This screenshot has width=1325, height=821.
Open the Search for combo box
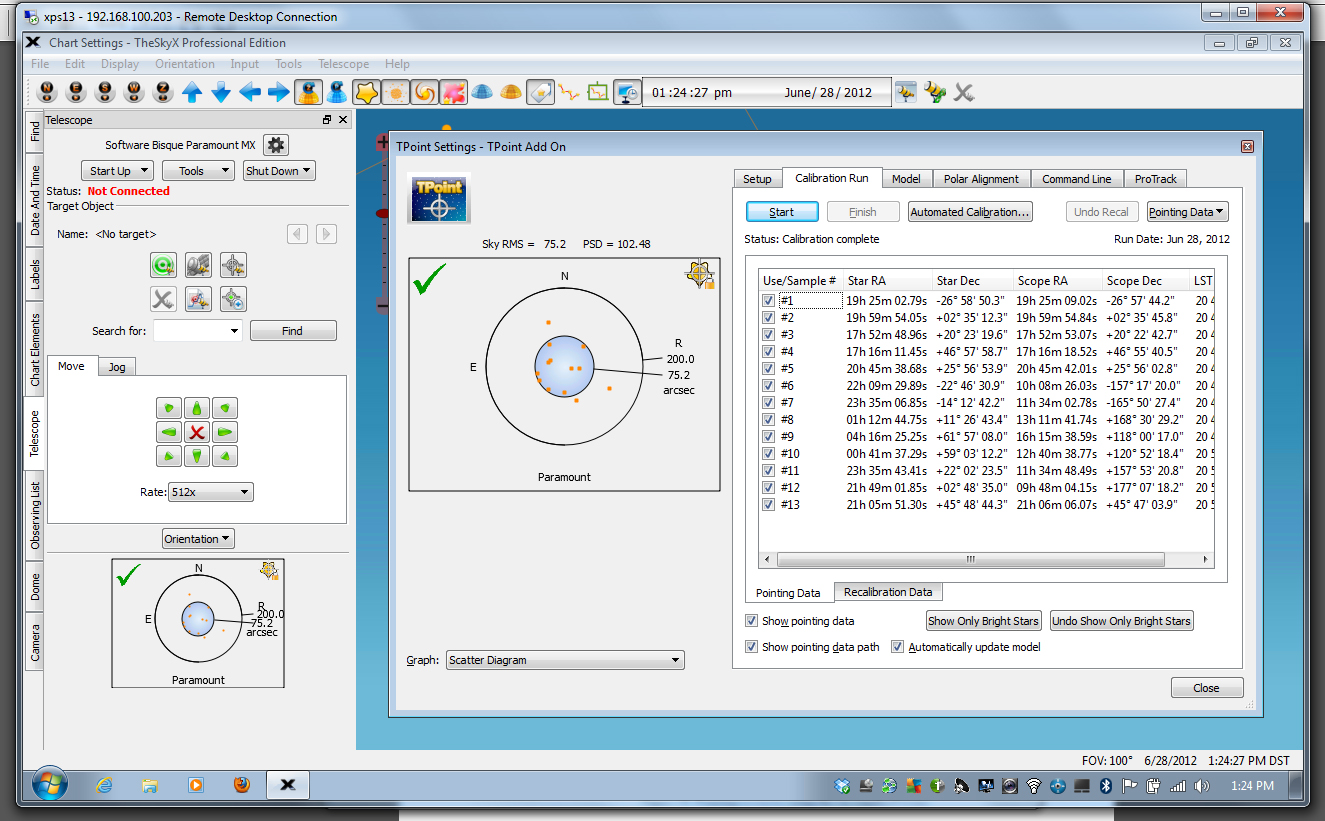[x=198, y=331]
